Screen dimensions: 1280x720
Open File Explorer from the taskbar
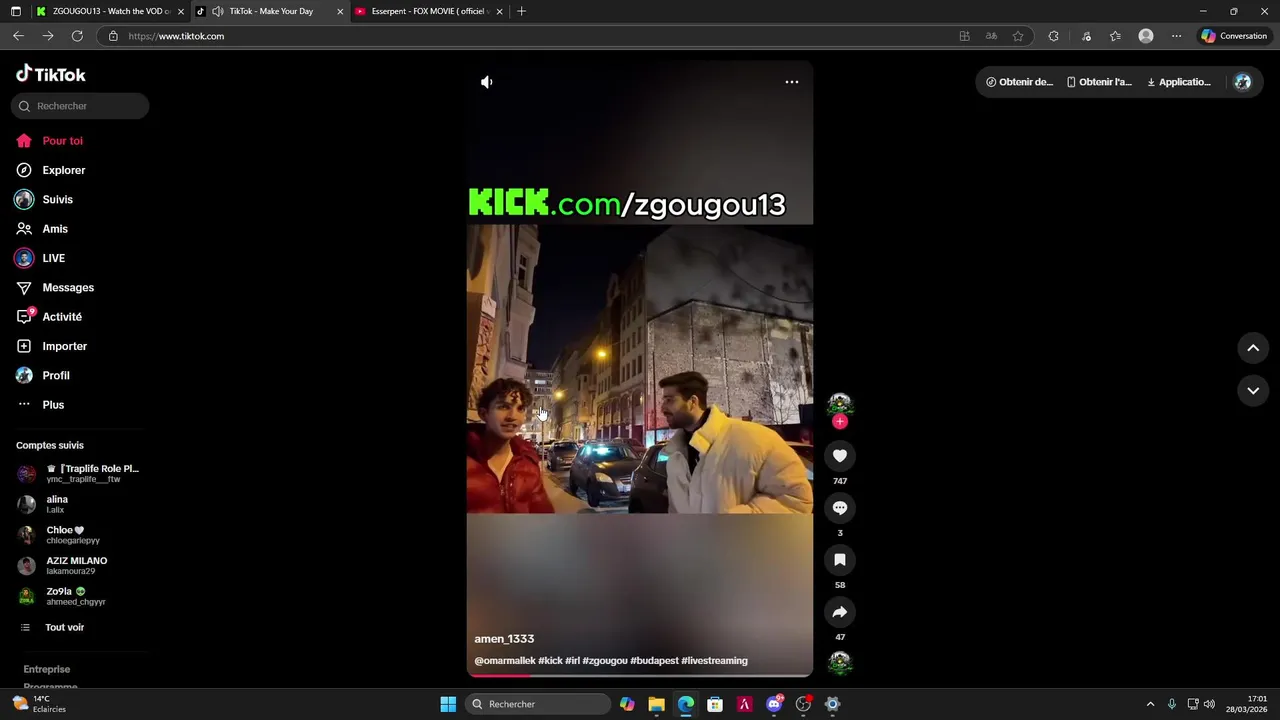tap(656, 704)
